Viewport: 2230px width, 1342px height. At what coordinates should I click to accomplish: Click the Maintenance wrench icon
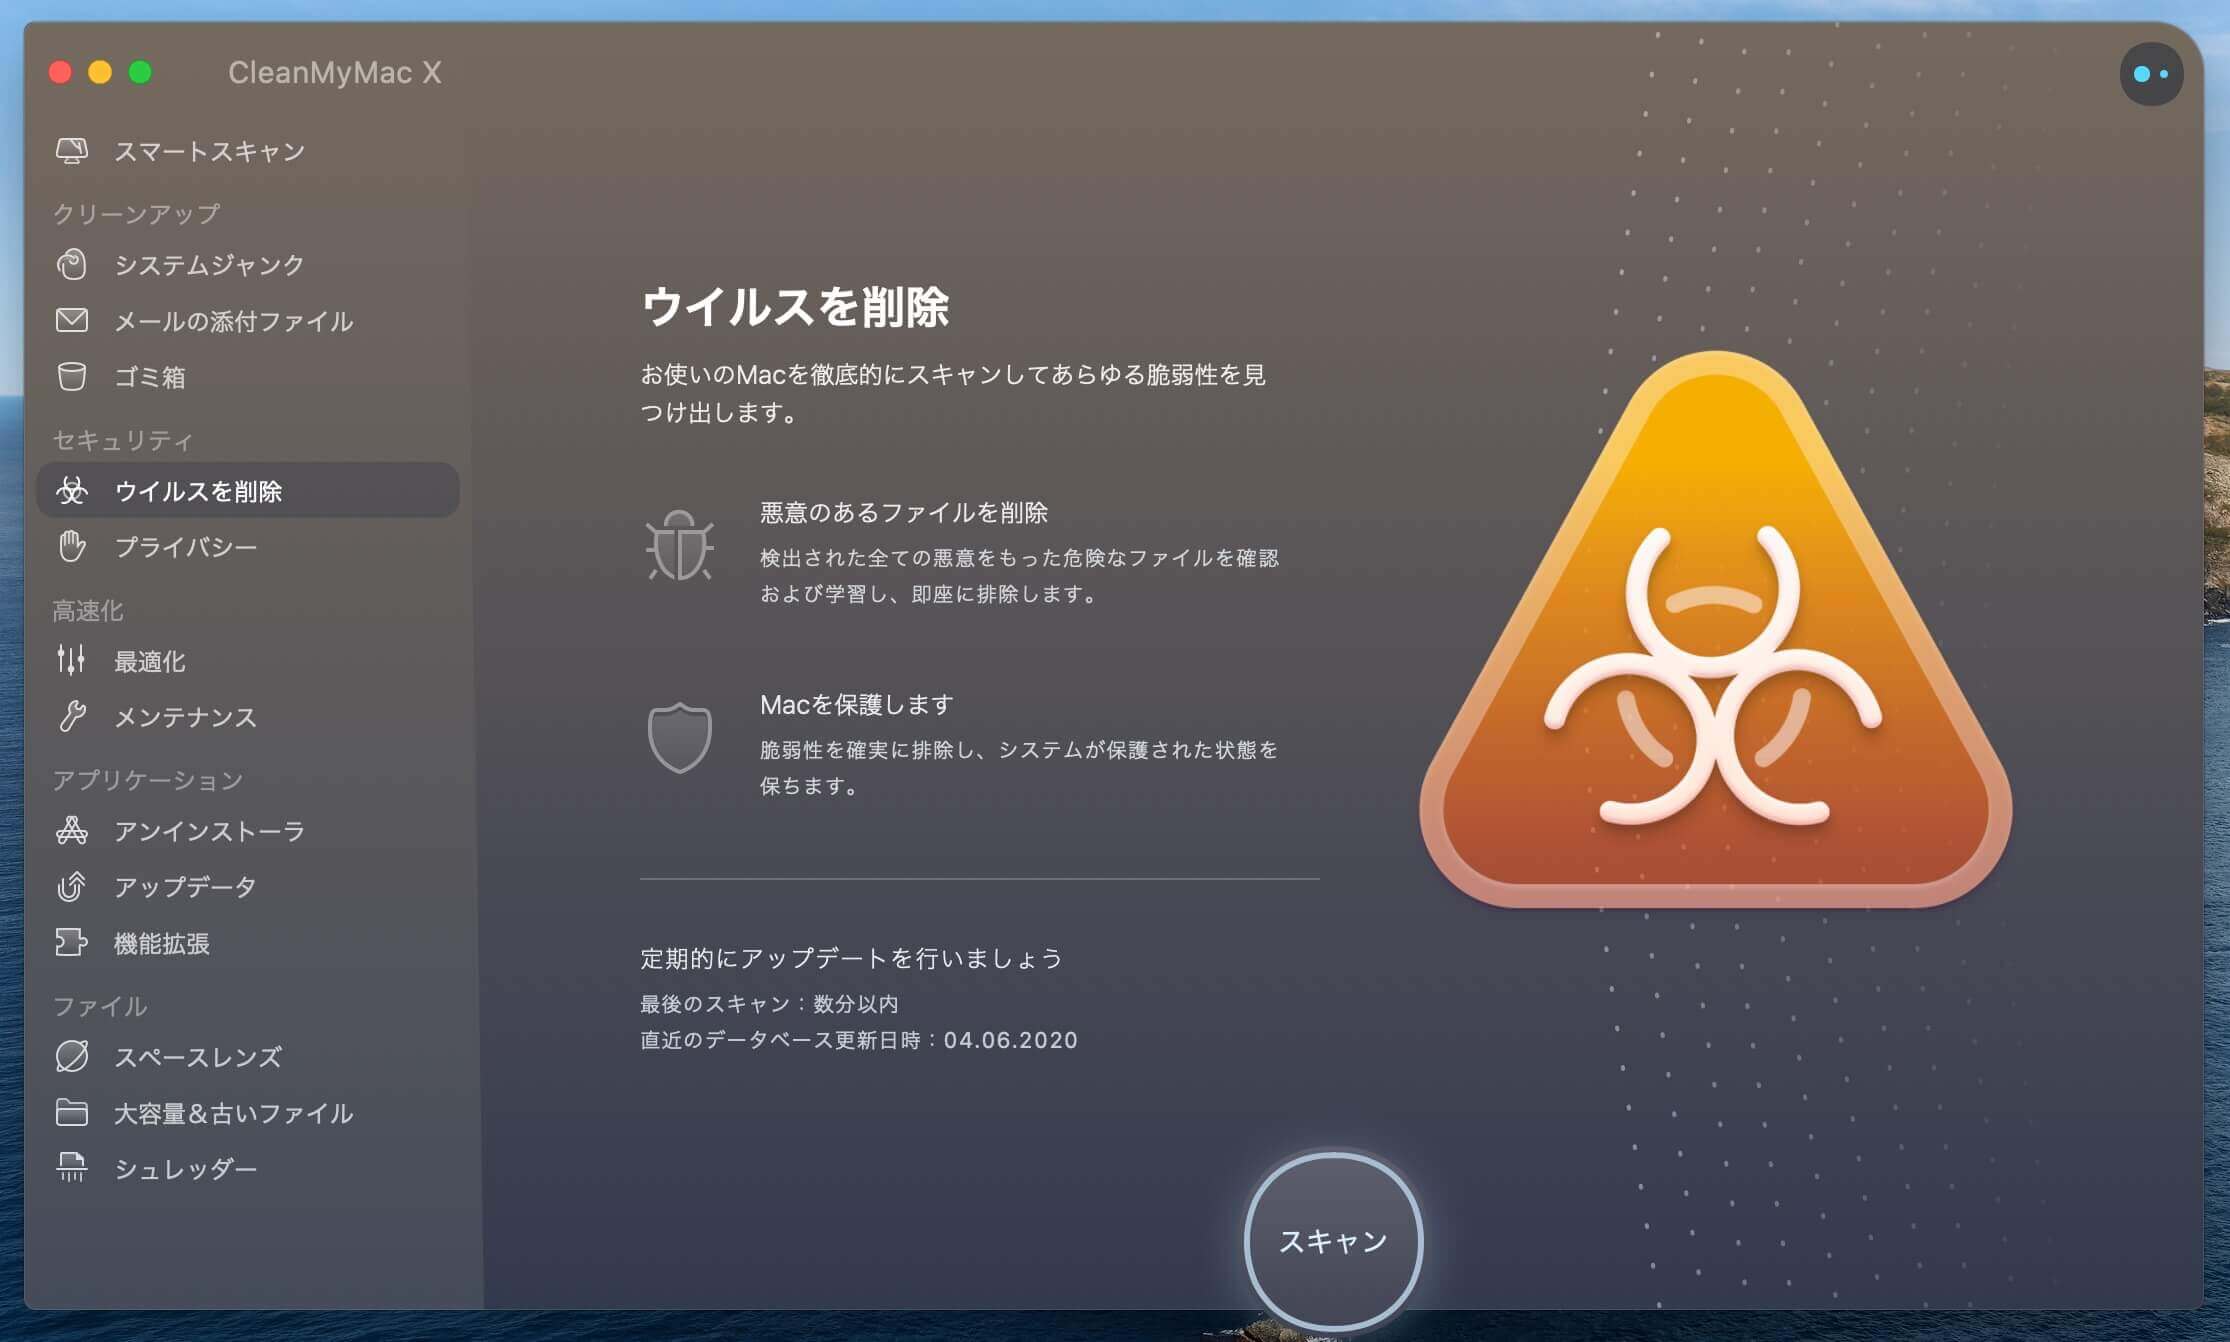tap(71, 717)
